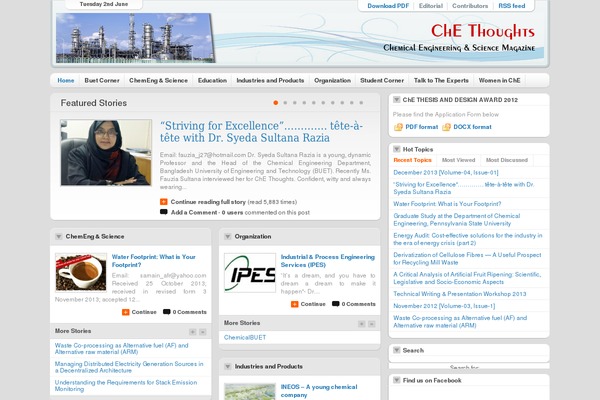Click Add a Comment link
Image resolution: width=600 pixels, height=400 pixels.
[x=194, y=212]
